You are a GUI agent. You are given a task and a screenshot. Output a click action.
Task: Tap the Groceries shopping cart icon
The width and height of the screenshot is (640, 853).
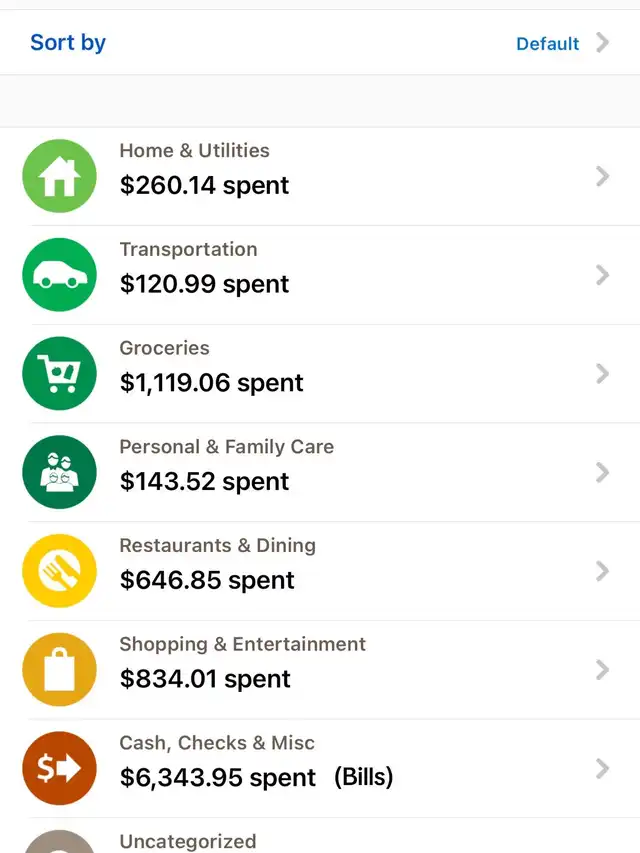pos(59,373)
